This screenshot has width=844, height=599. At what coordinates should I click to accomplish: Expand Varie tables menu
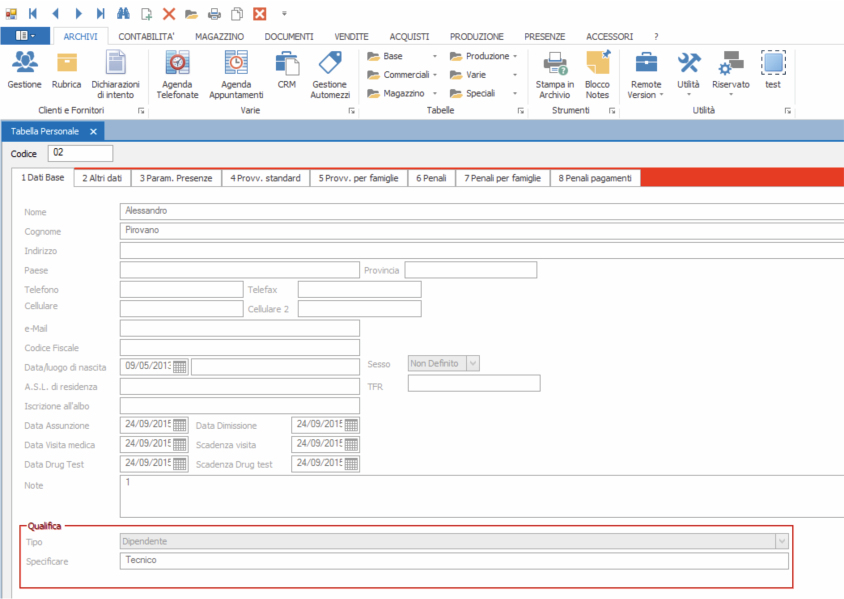point(484,75)
